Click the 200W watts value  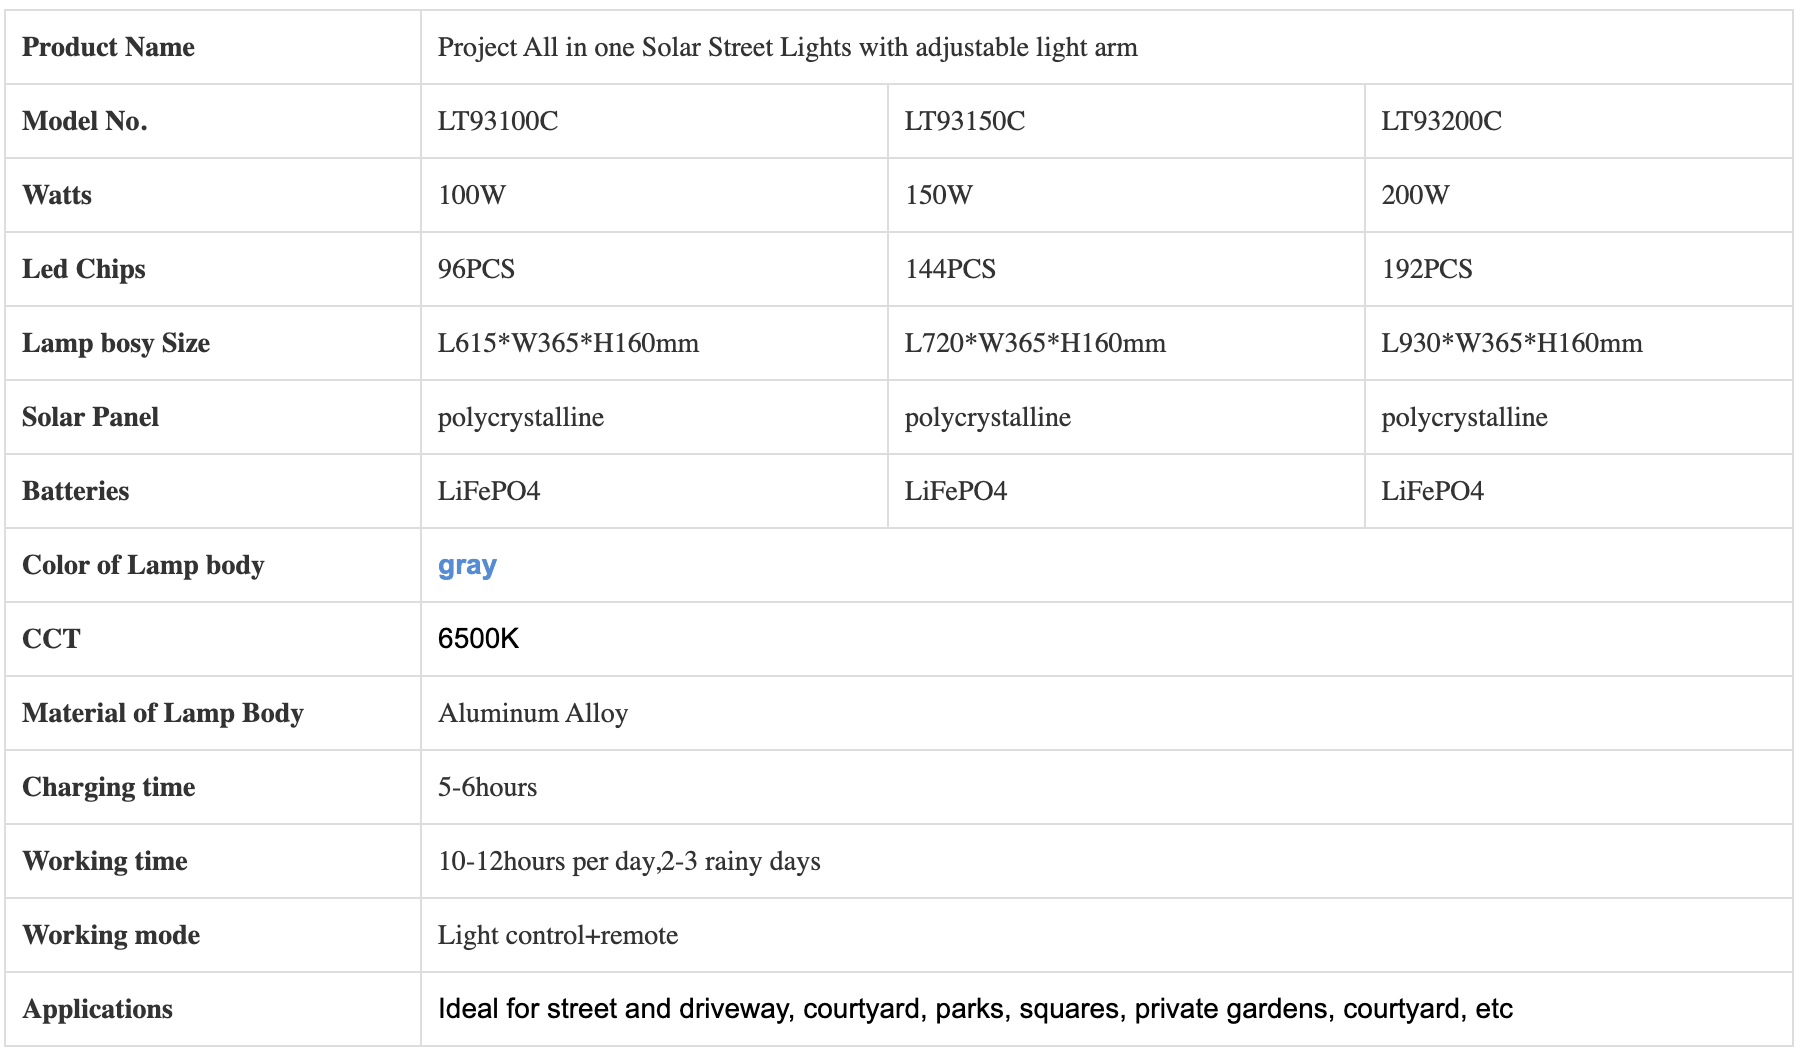pyautogui.click(x=1415, y=195)
